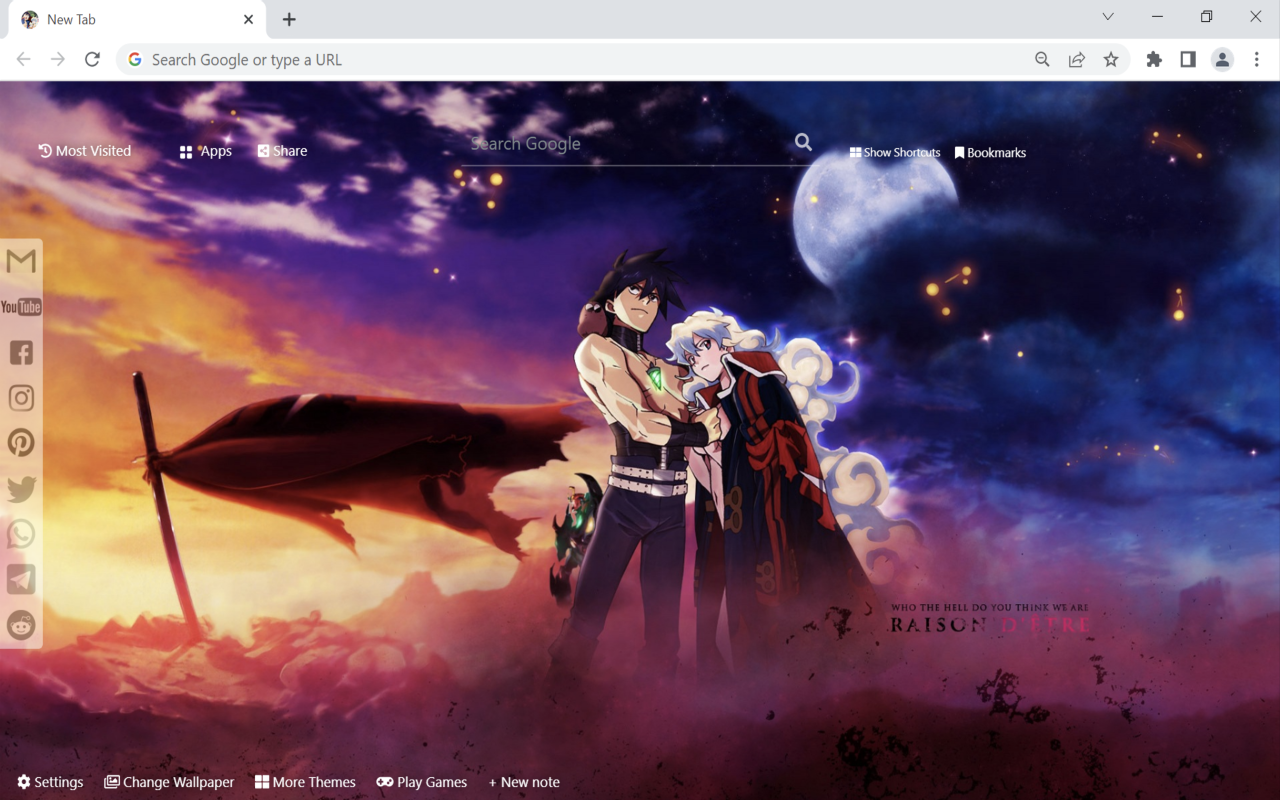The height and width of the screenshot is (800, 1280).
Task: Open the Chrome profile avatar
Action: 1222,60
